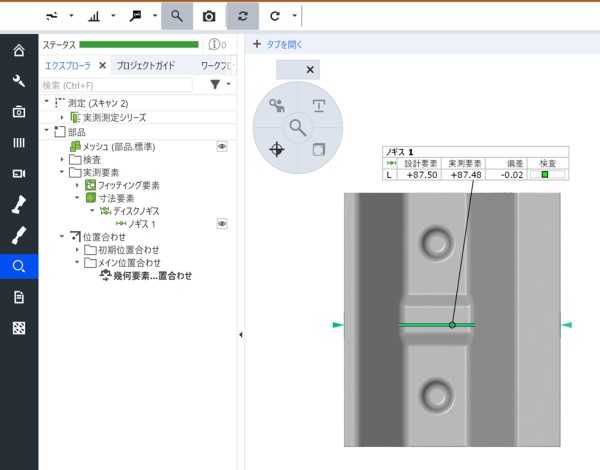Image resolution: width=600 pixels, height=470 pixels.
Task: Click the camera snapshot toolbar icon
Action: (x=208, y=16)
